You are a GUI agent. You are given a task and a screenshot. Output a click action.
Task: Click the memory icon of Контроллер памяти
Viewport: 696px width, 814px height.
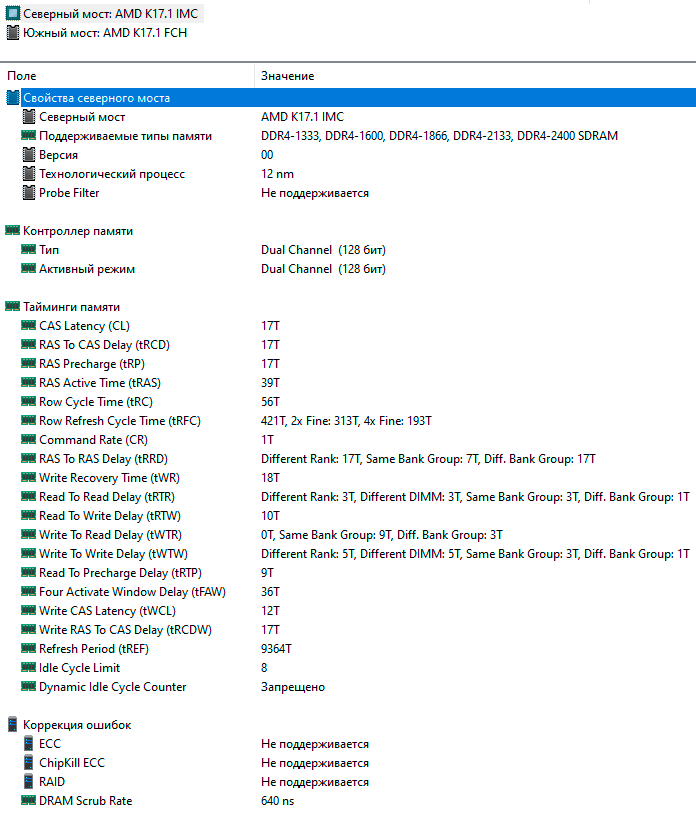(x=12, y=230)
